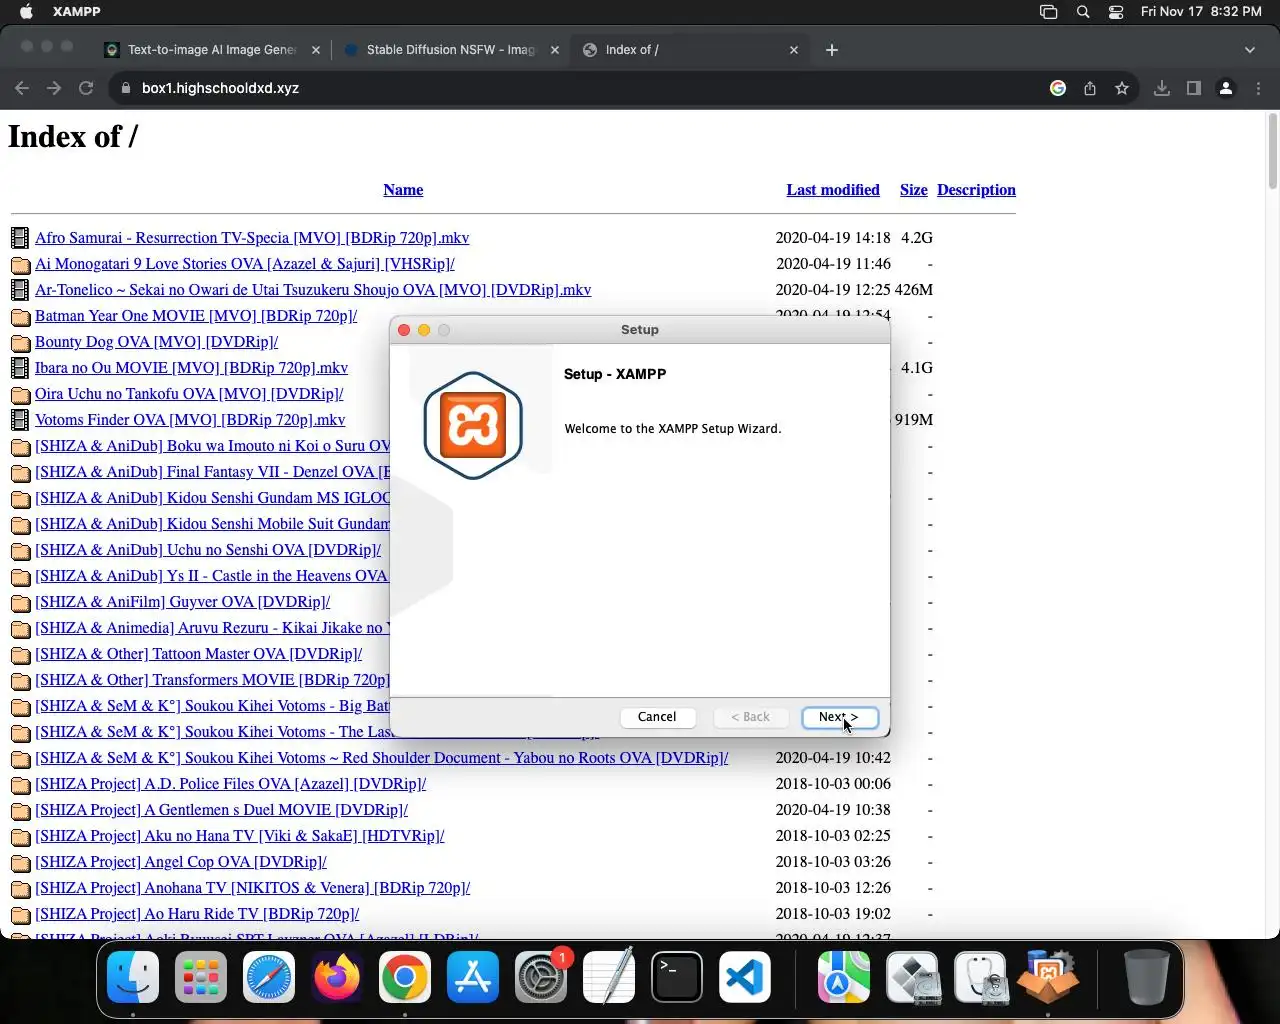Switch to Text-to-image AI Image Generator tab
The width and height of the screenshot is (1280, 1024).
(x=213, y=49)
